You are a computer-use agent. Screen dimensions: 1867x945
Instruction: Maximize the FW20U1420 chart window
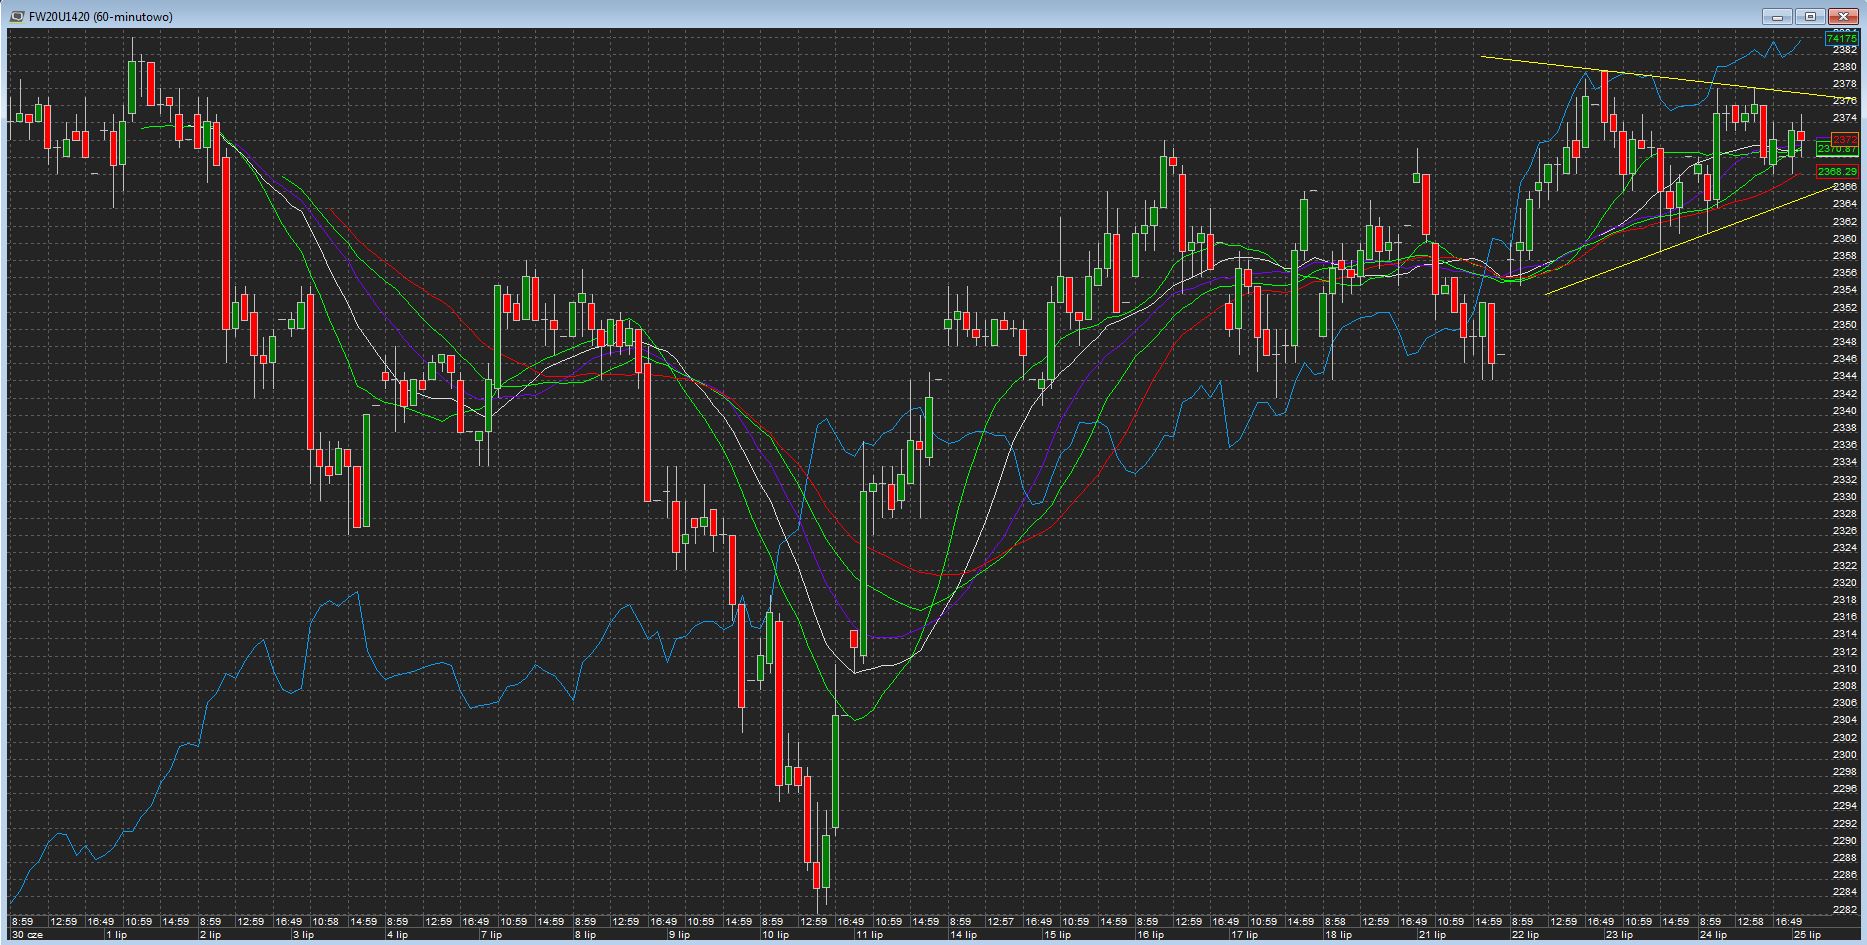pos(1809,16)
